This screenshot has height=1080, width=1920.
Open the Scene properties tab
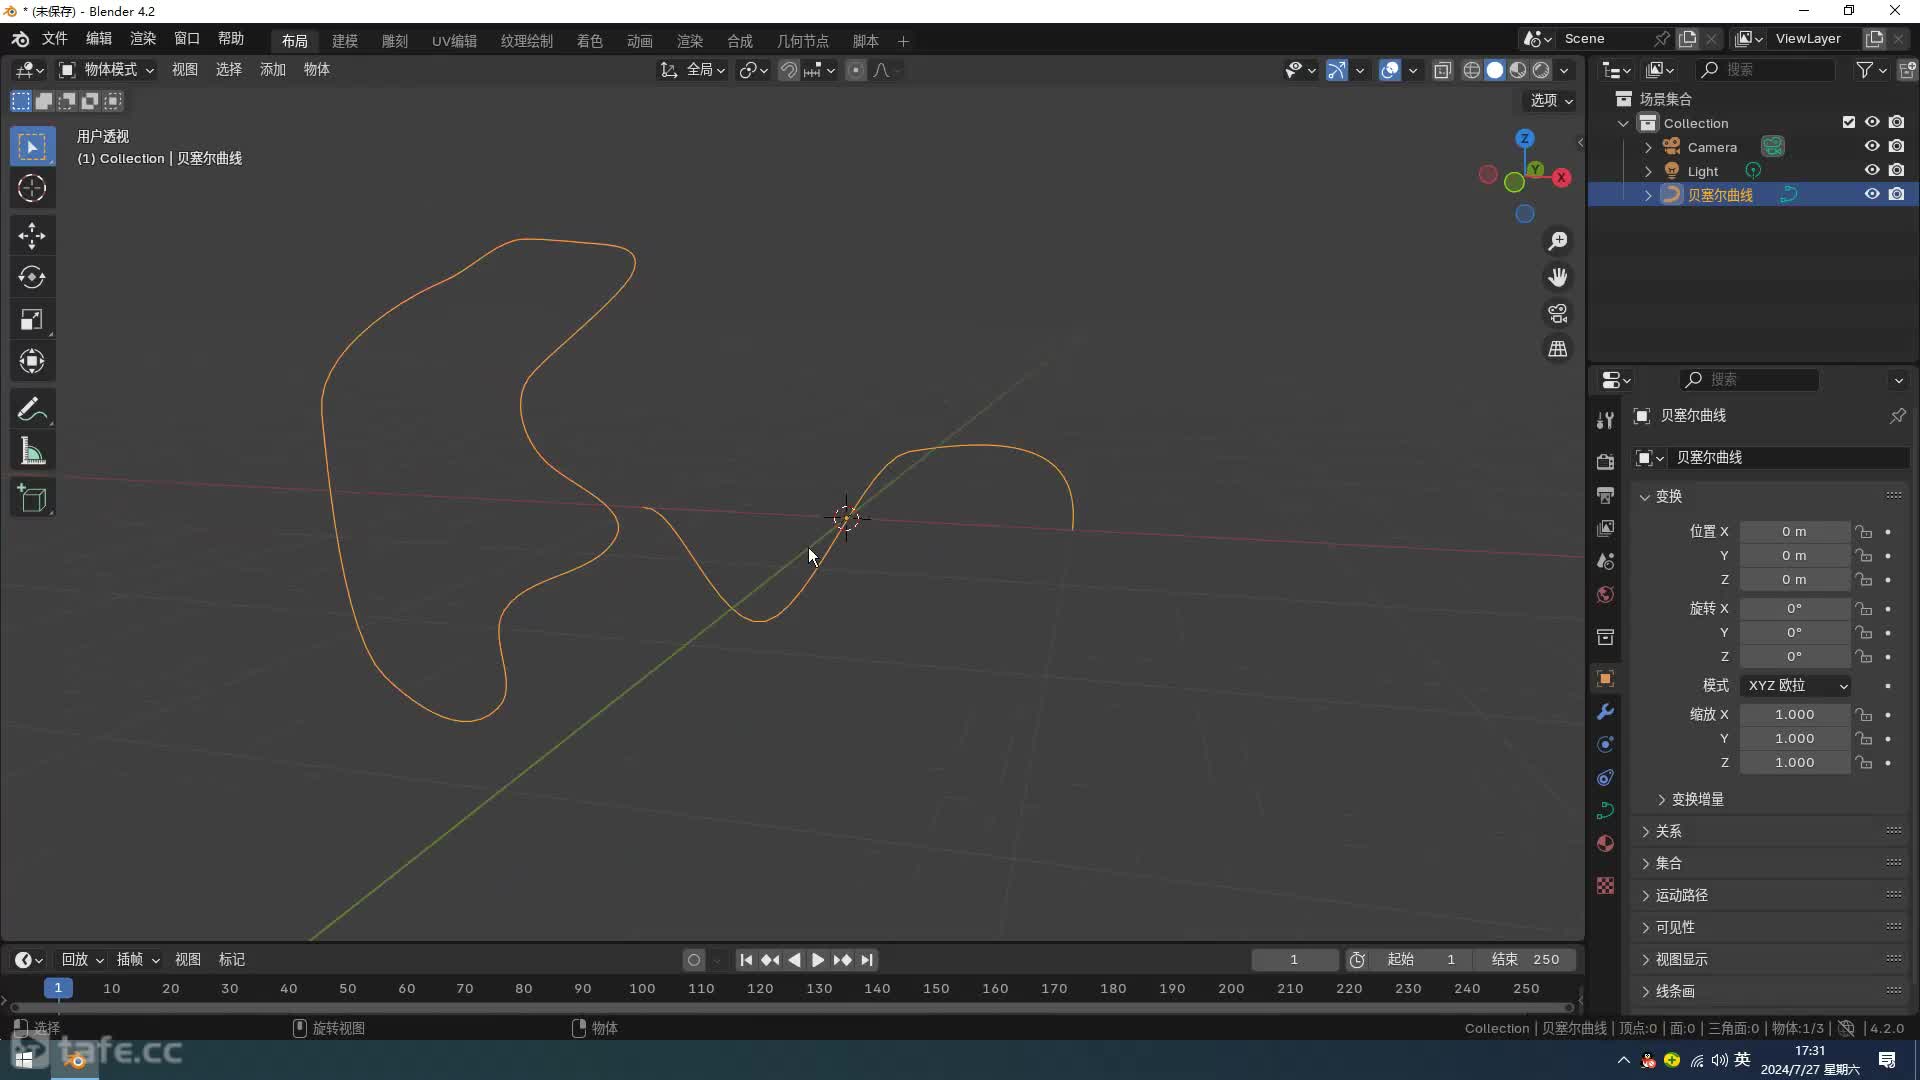click(x=1605, y=561)
